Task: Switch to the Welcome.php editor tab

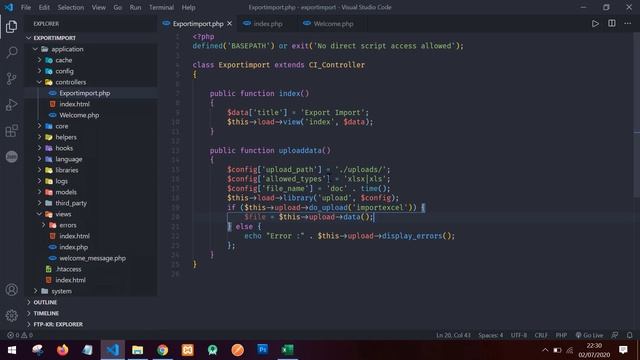Action: pyautogui.click(x=333, y=24)
